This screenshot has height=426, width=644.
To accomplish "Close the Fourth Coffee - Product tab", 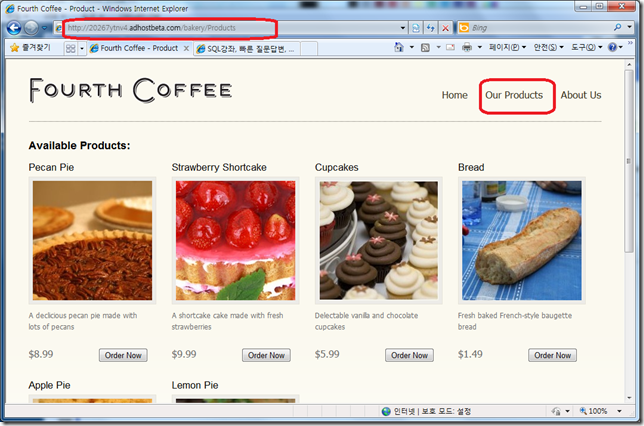I will point(186,48).
